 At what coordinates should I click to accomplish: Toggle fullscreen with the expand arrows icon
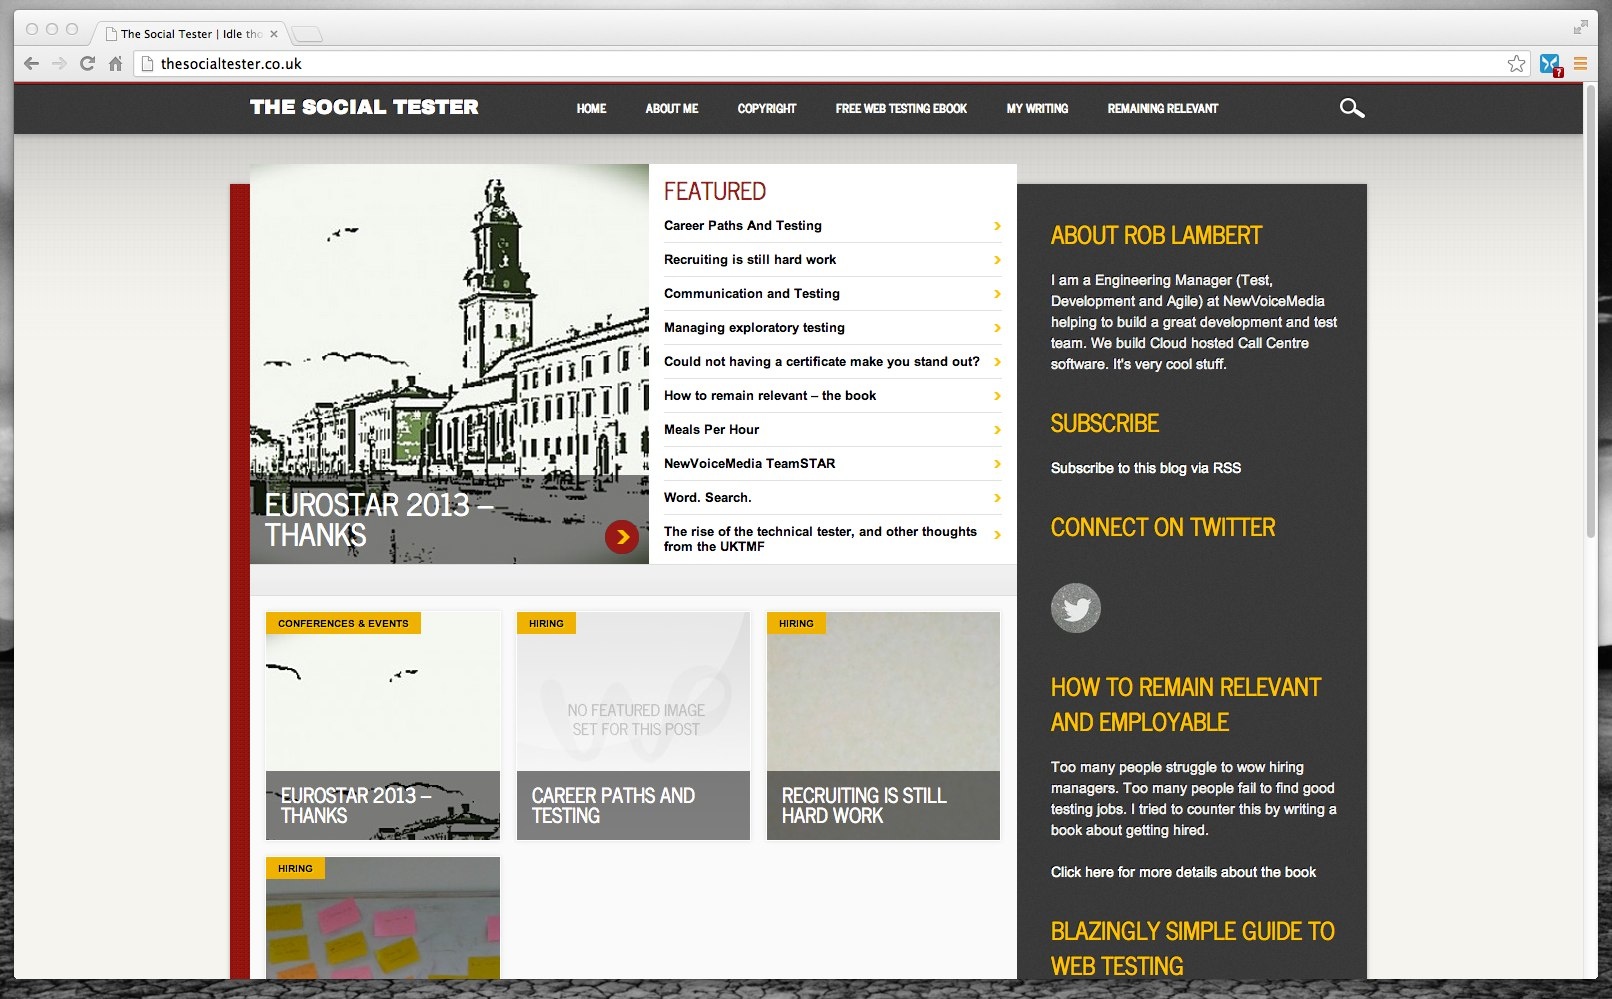pos(1580,27)
